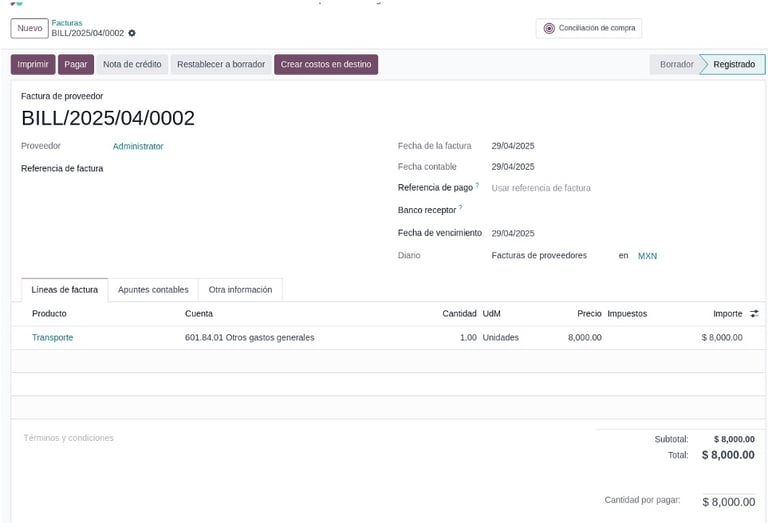The width and height of the screenshot is (768, 531).
Task: Click the Total amount
Action: click(728, 455)
